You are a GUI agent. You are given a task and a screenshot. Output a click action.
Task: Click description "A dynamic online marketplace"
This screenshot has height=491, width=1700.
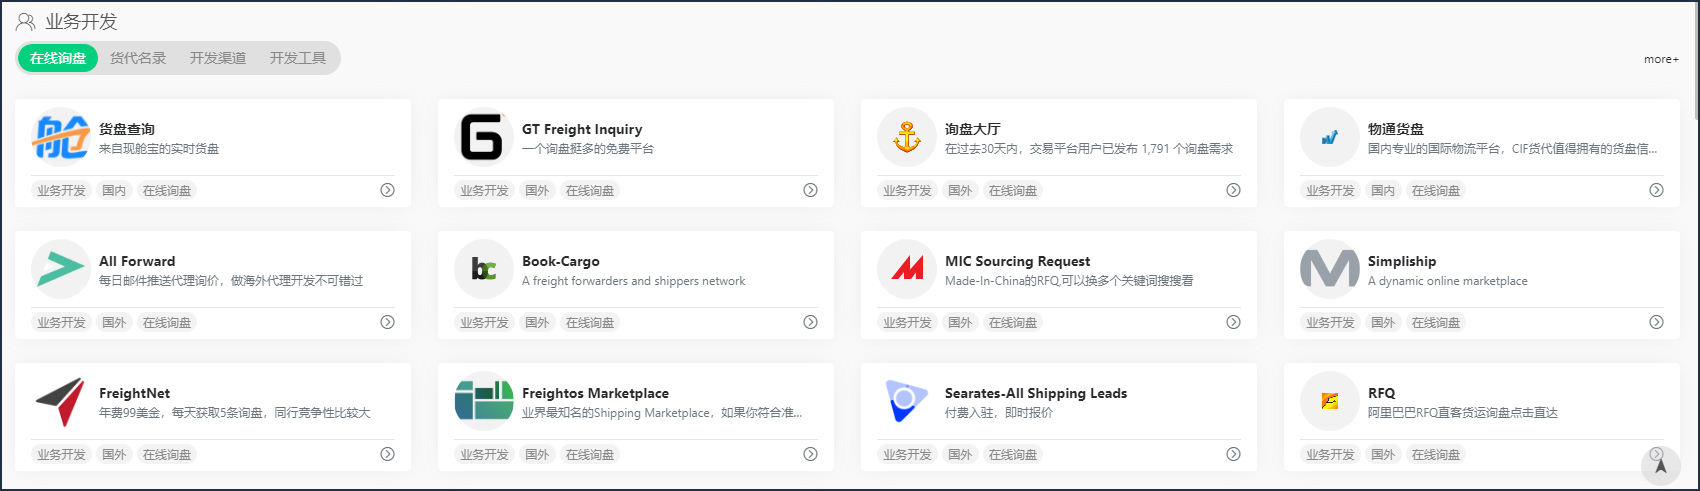pyautogui.click(x=1448, y=281)
